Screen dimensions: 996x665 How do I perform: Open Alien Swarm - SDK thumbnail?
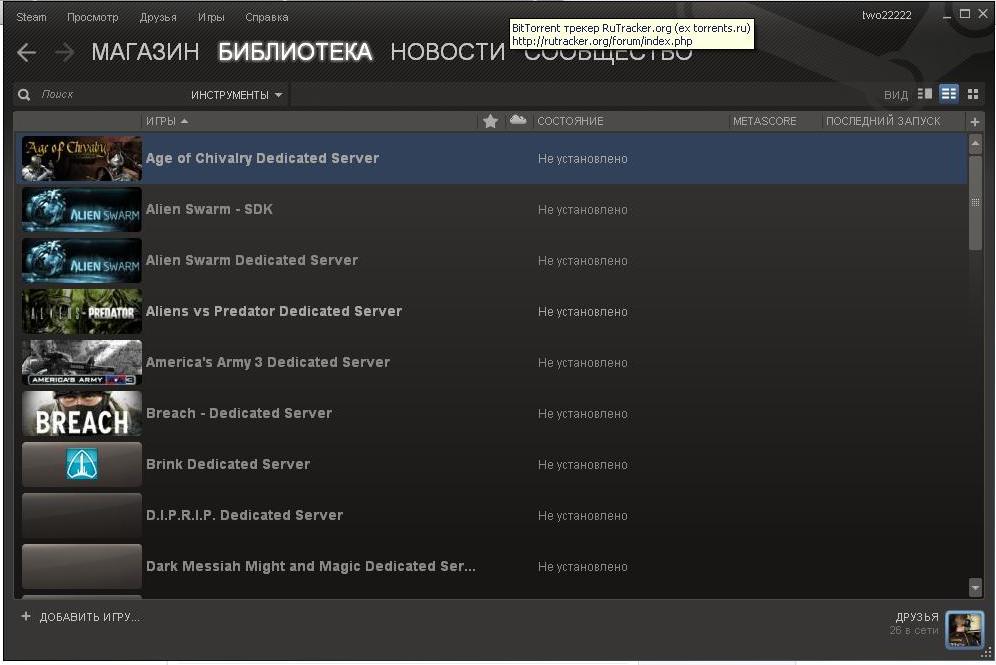81,210
